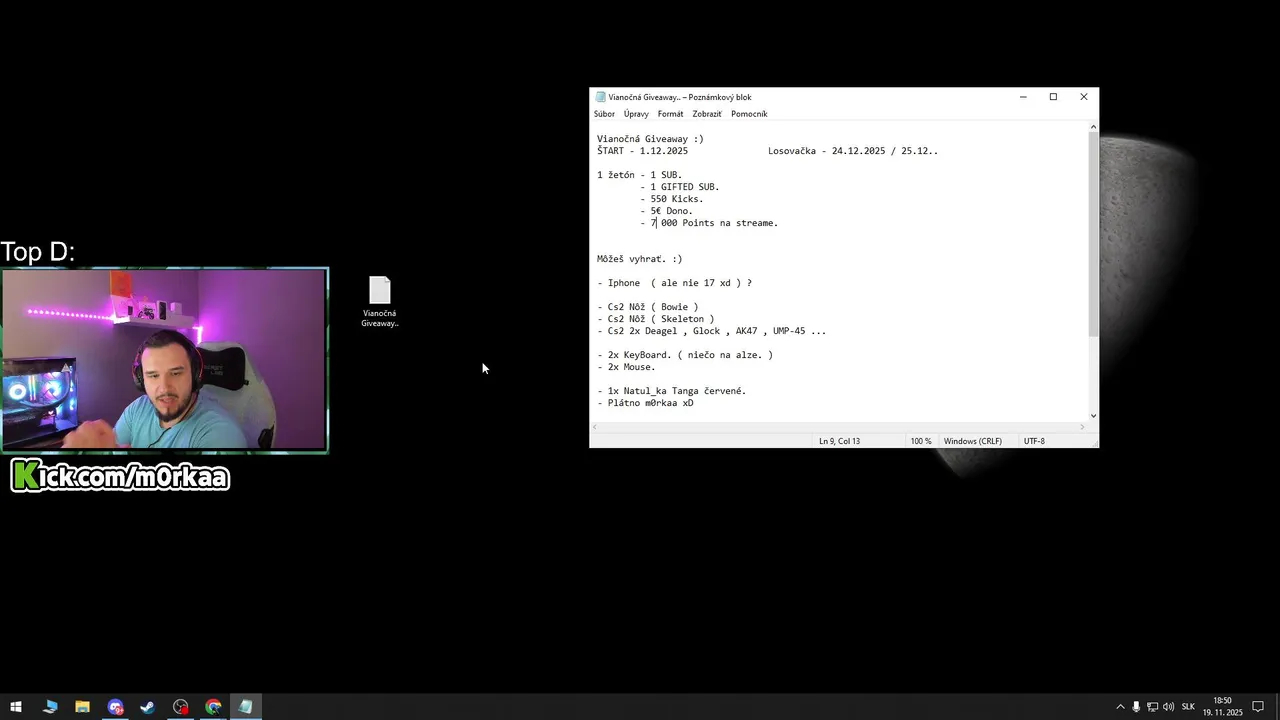Open OBS Studio from the taskbar

(x=180, y=707)
